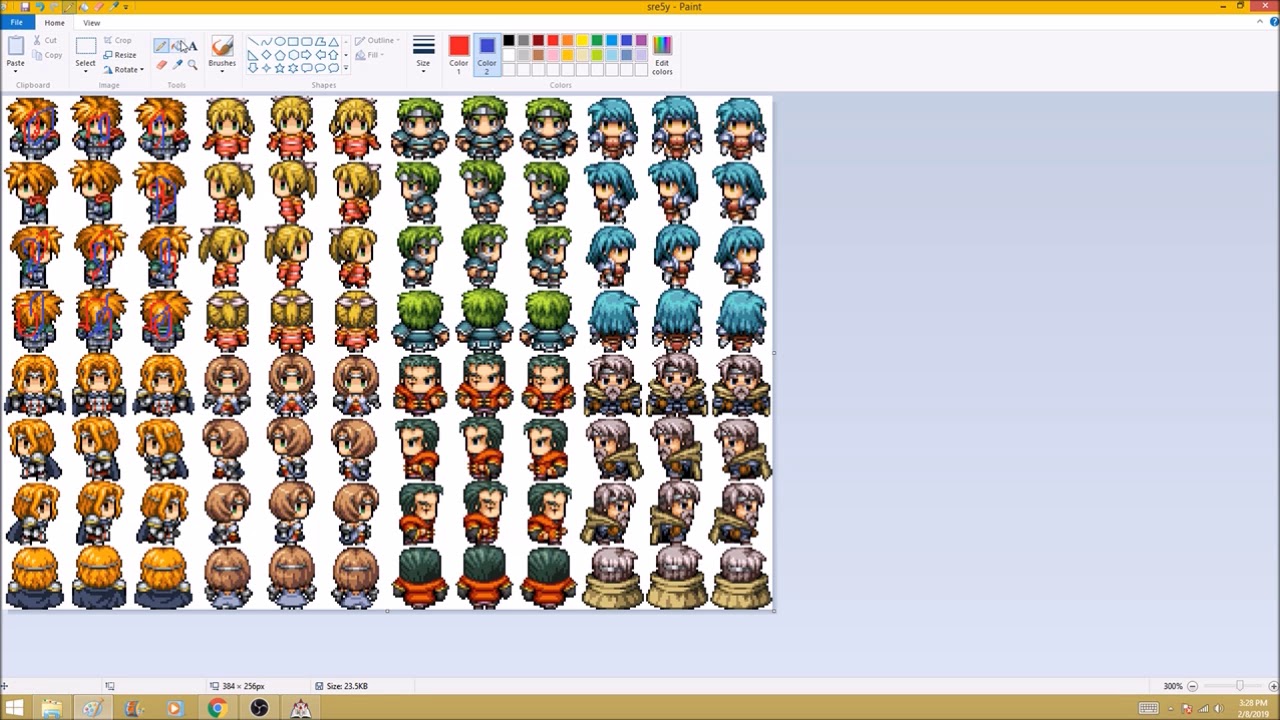
Task: Click the Cut button
Action: click(x=45, y=40)
